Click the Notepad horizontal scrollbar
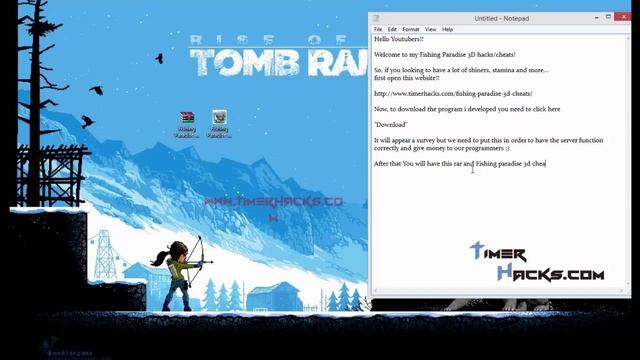Image resolution: width=640 pixels, height=360 pixels. [498, 291]
